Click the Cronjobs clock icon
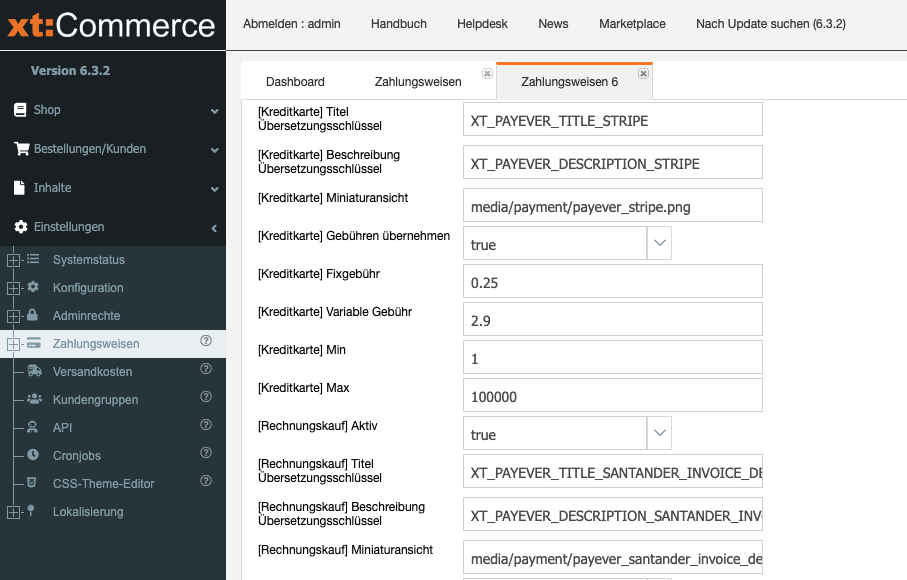The width and height of the screenshot is (907, 580). (33, 455)
